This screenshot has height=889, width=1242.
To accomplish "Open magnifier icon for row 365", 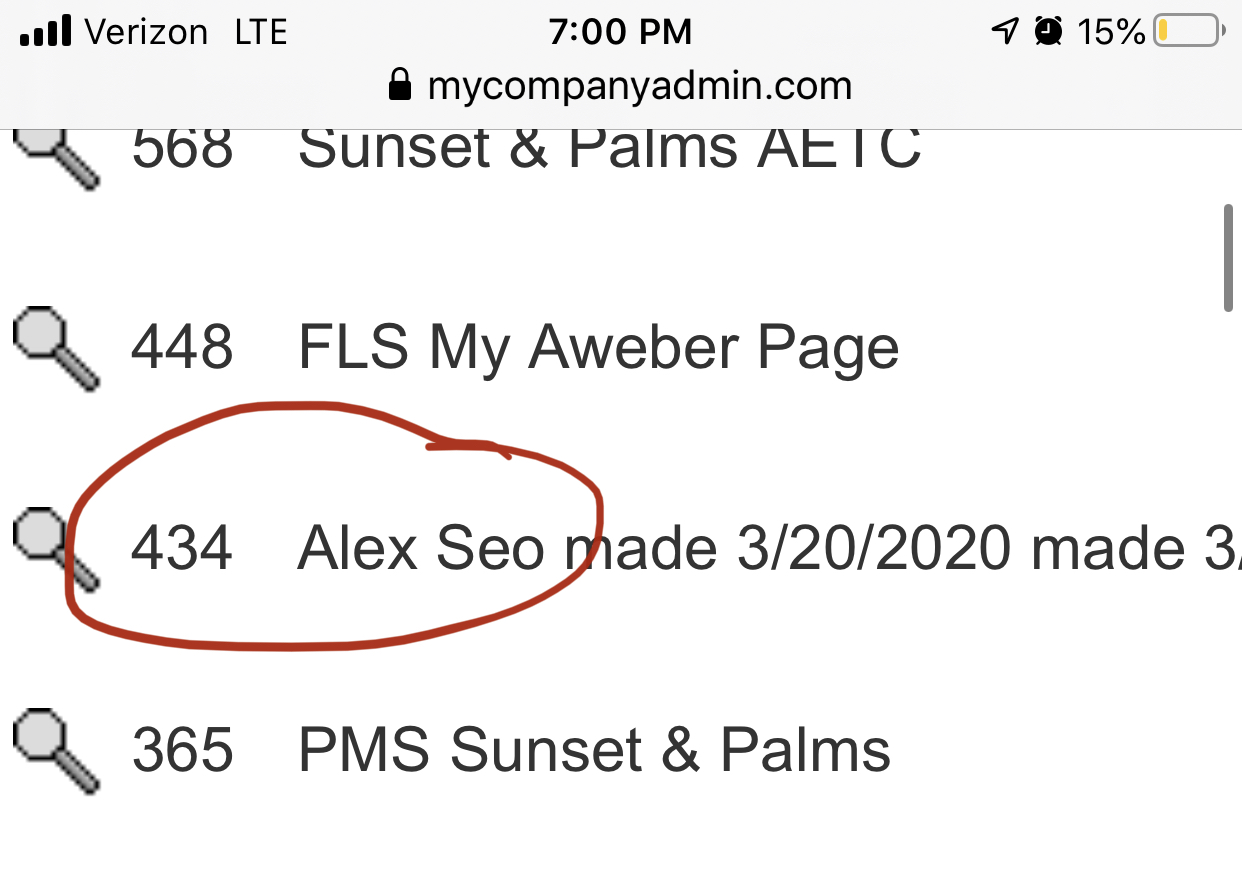I will tap(55, 749).
